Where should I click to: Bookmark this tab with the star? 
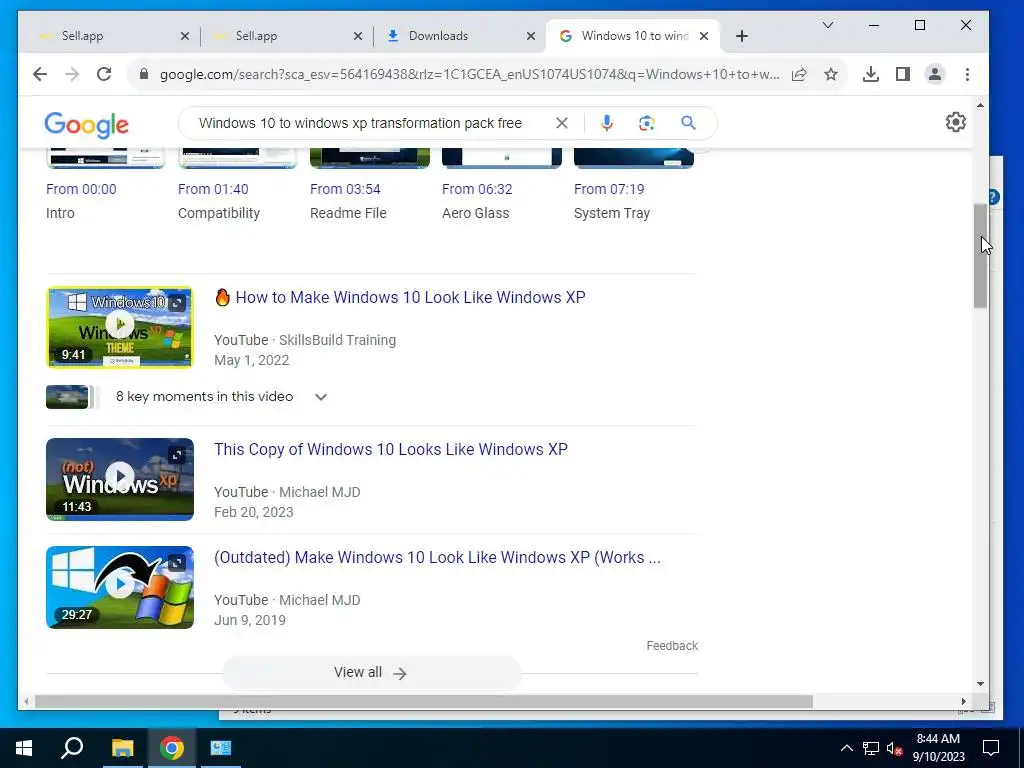(x=831, y=74)
